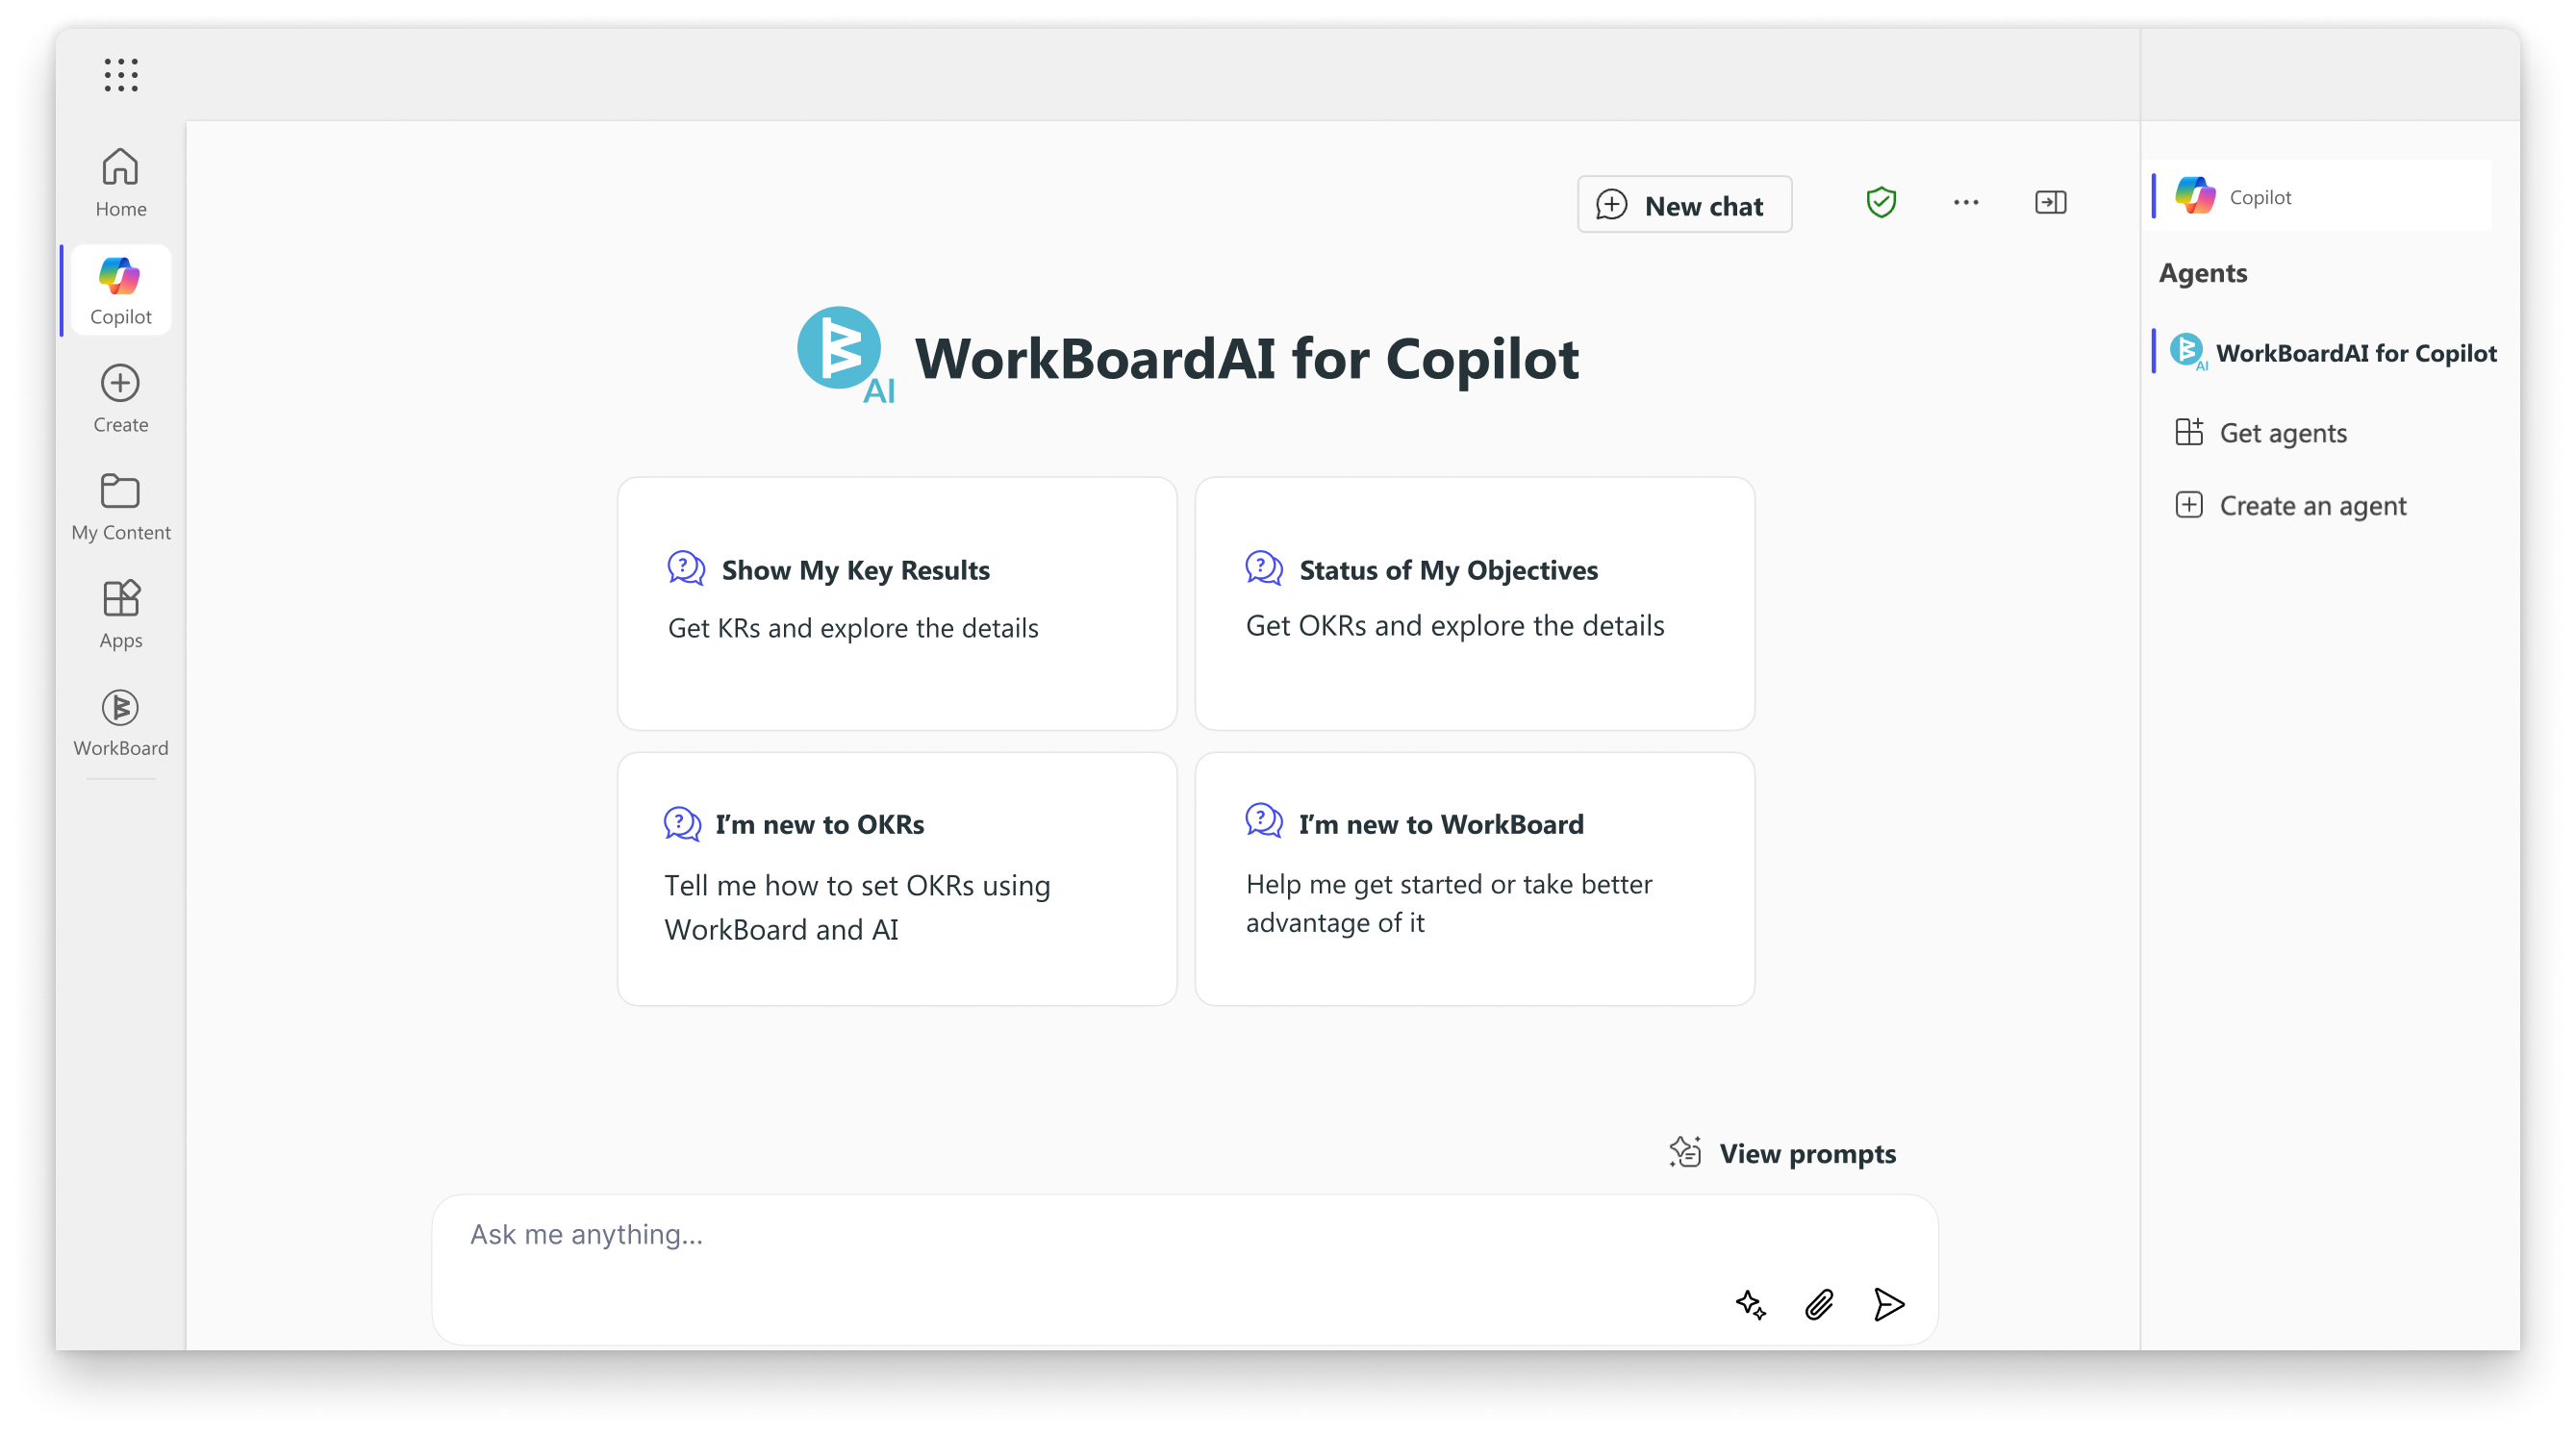Click the green shield protection icon

1881,202
